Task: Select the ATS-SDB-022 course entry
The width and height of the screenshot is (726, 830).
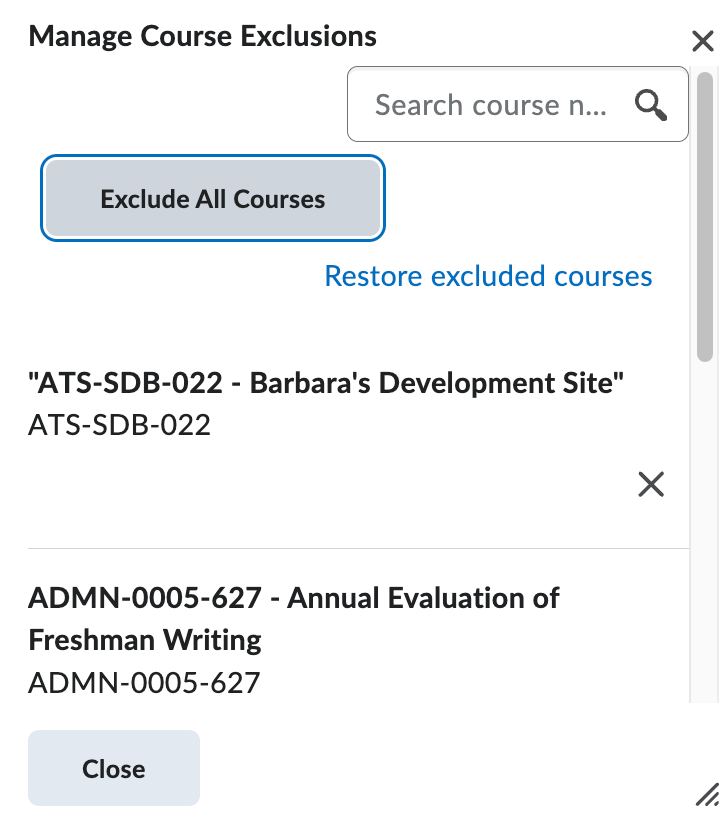Action: click(x=325, y=383)
